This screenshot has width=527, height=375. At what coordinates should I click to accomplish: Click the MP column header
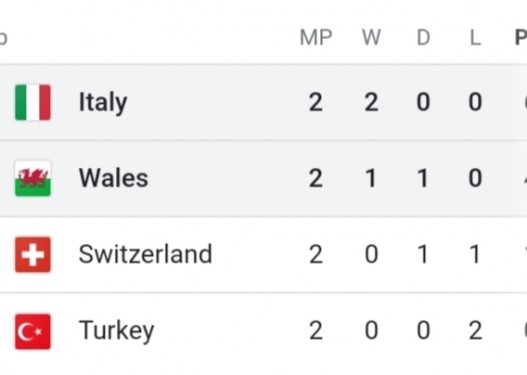[316, 37]
